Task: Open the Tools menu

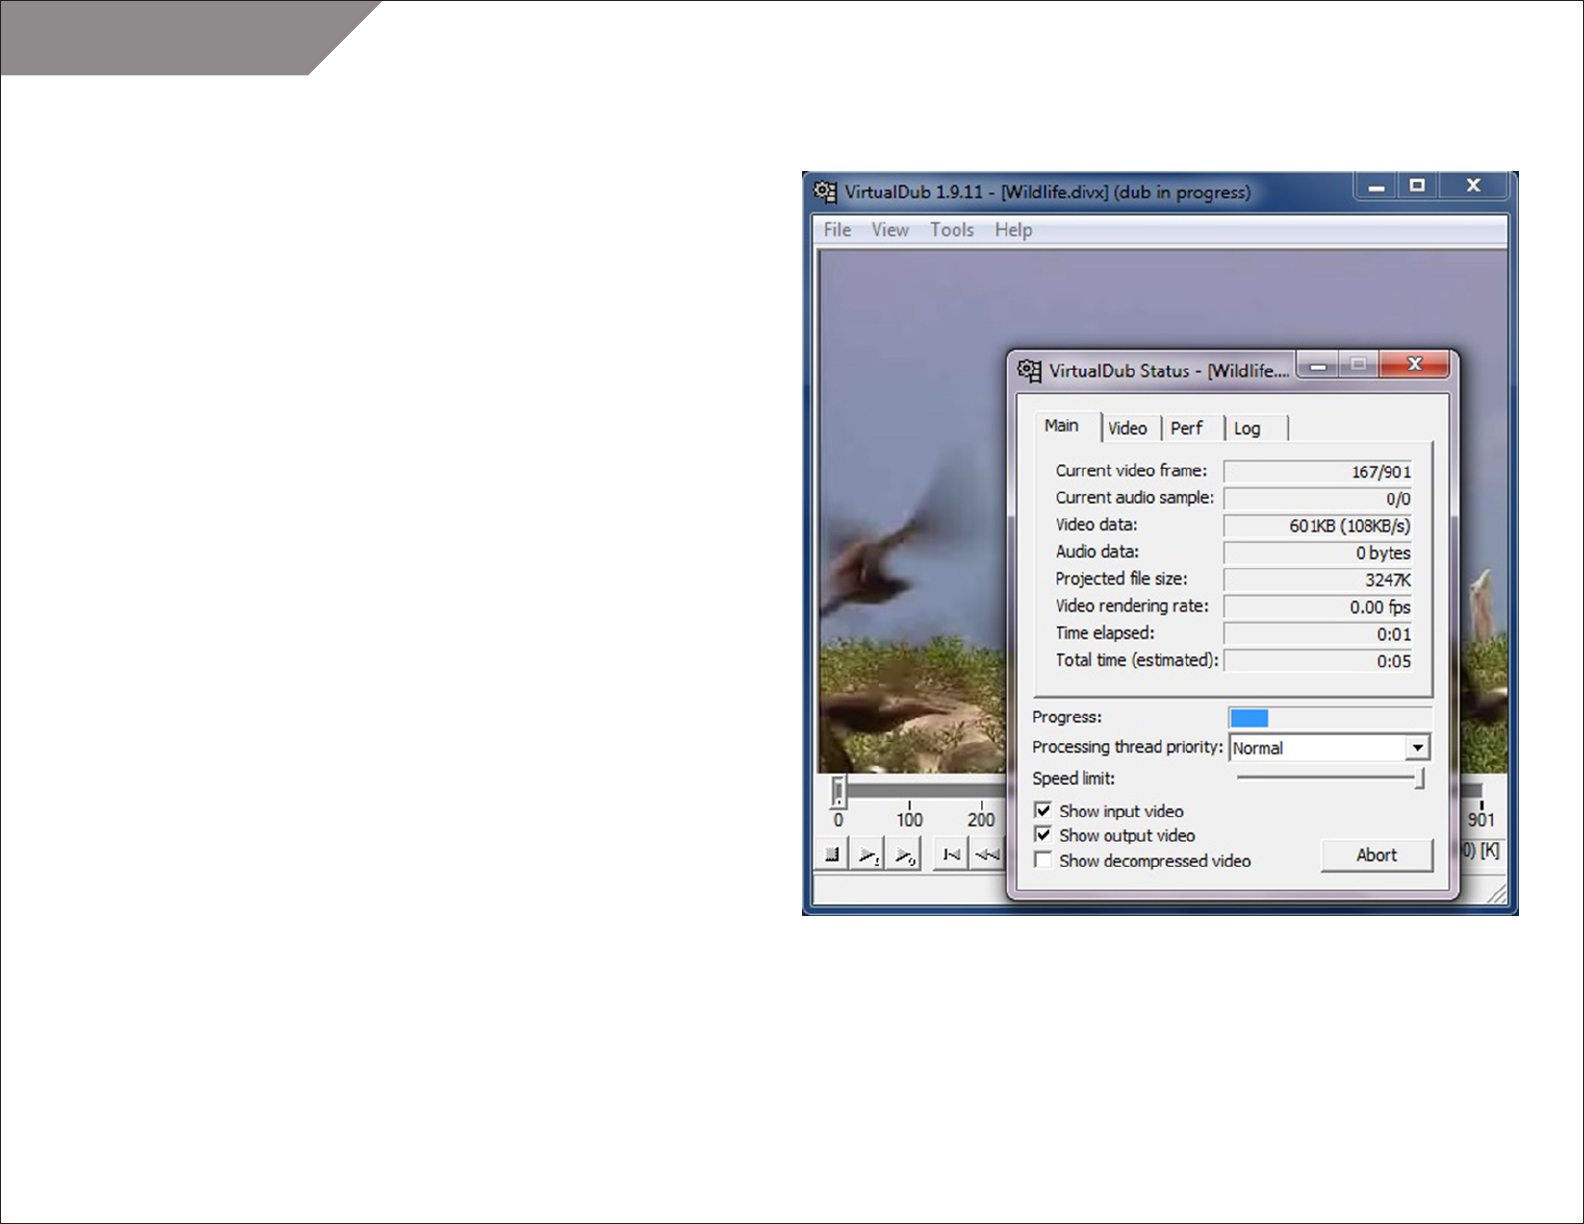Action: pyautogui.click(x=952, y=230)
